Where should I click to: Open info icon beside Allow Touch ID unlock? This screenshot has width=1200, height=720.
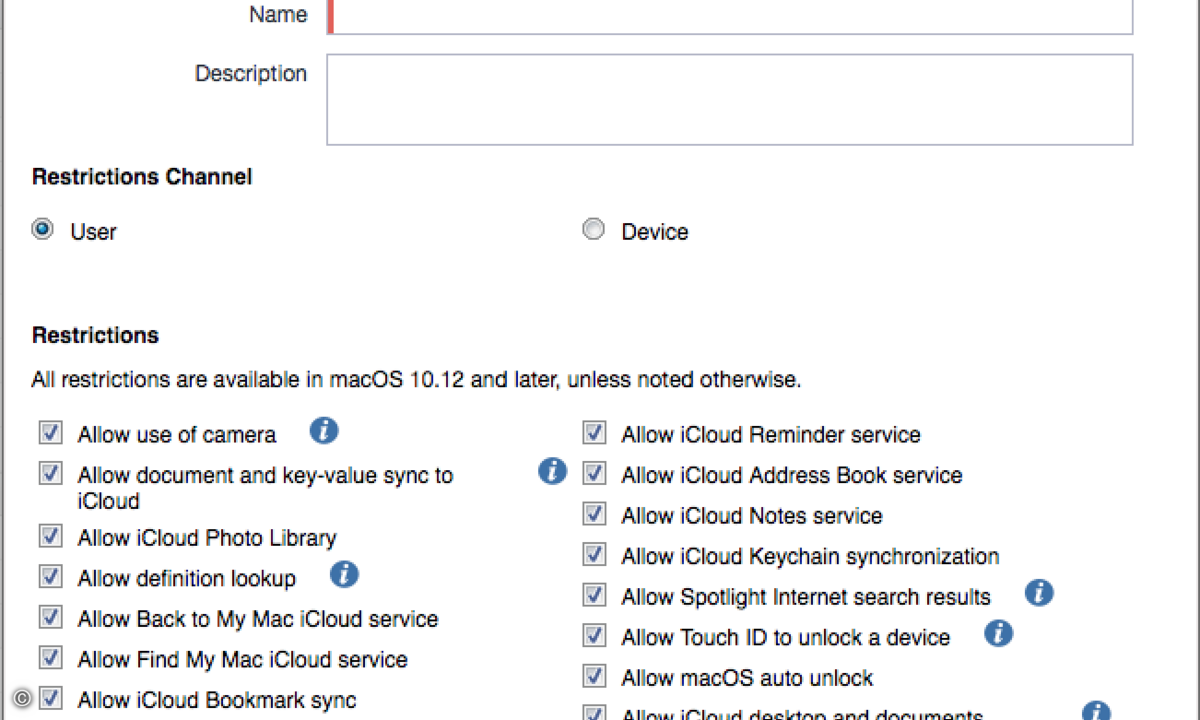998,633
